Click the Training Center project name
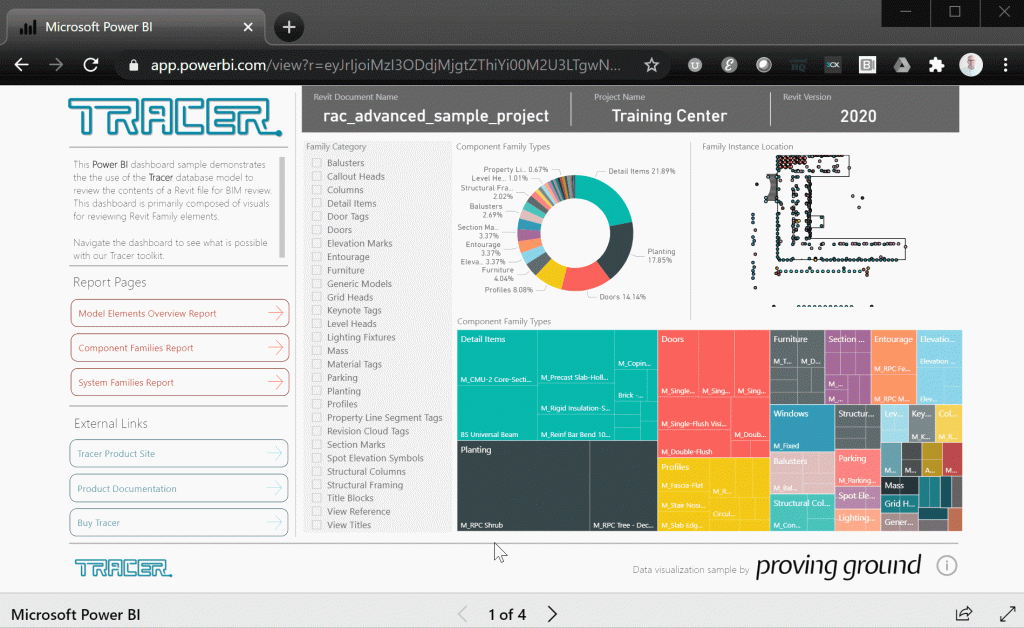This screenshot has height=628, width=1024. pos(669,116)
